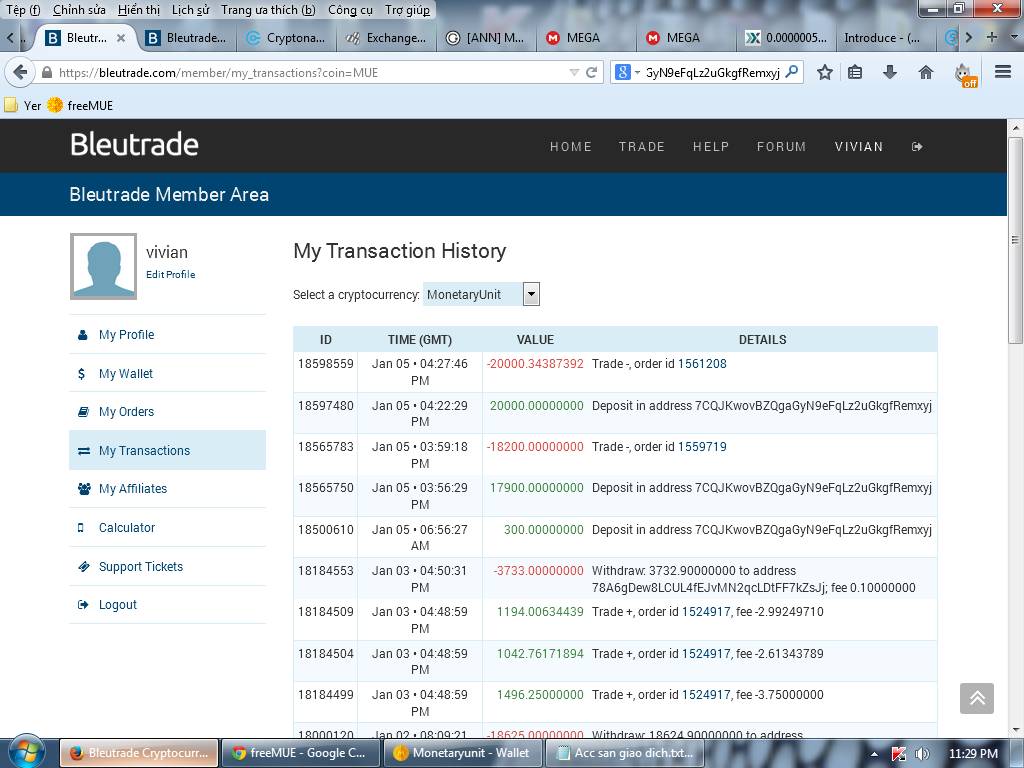1024x768 pixels.
Task: Click TRADE in the site navigation
Action: click(x=642, y=147)
